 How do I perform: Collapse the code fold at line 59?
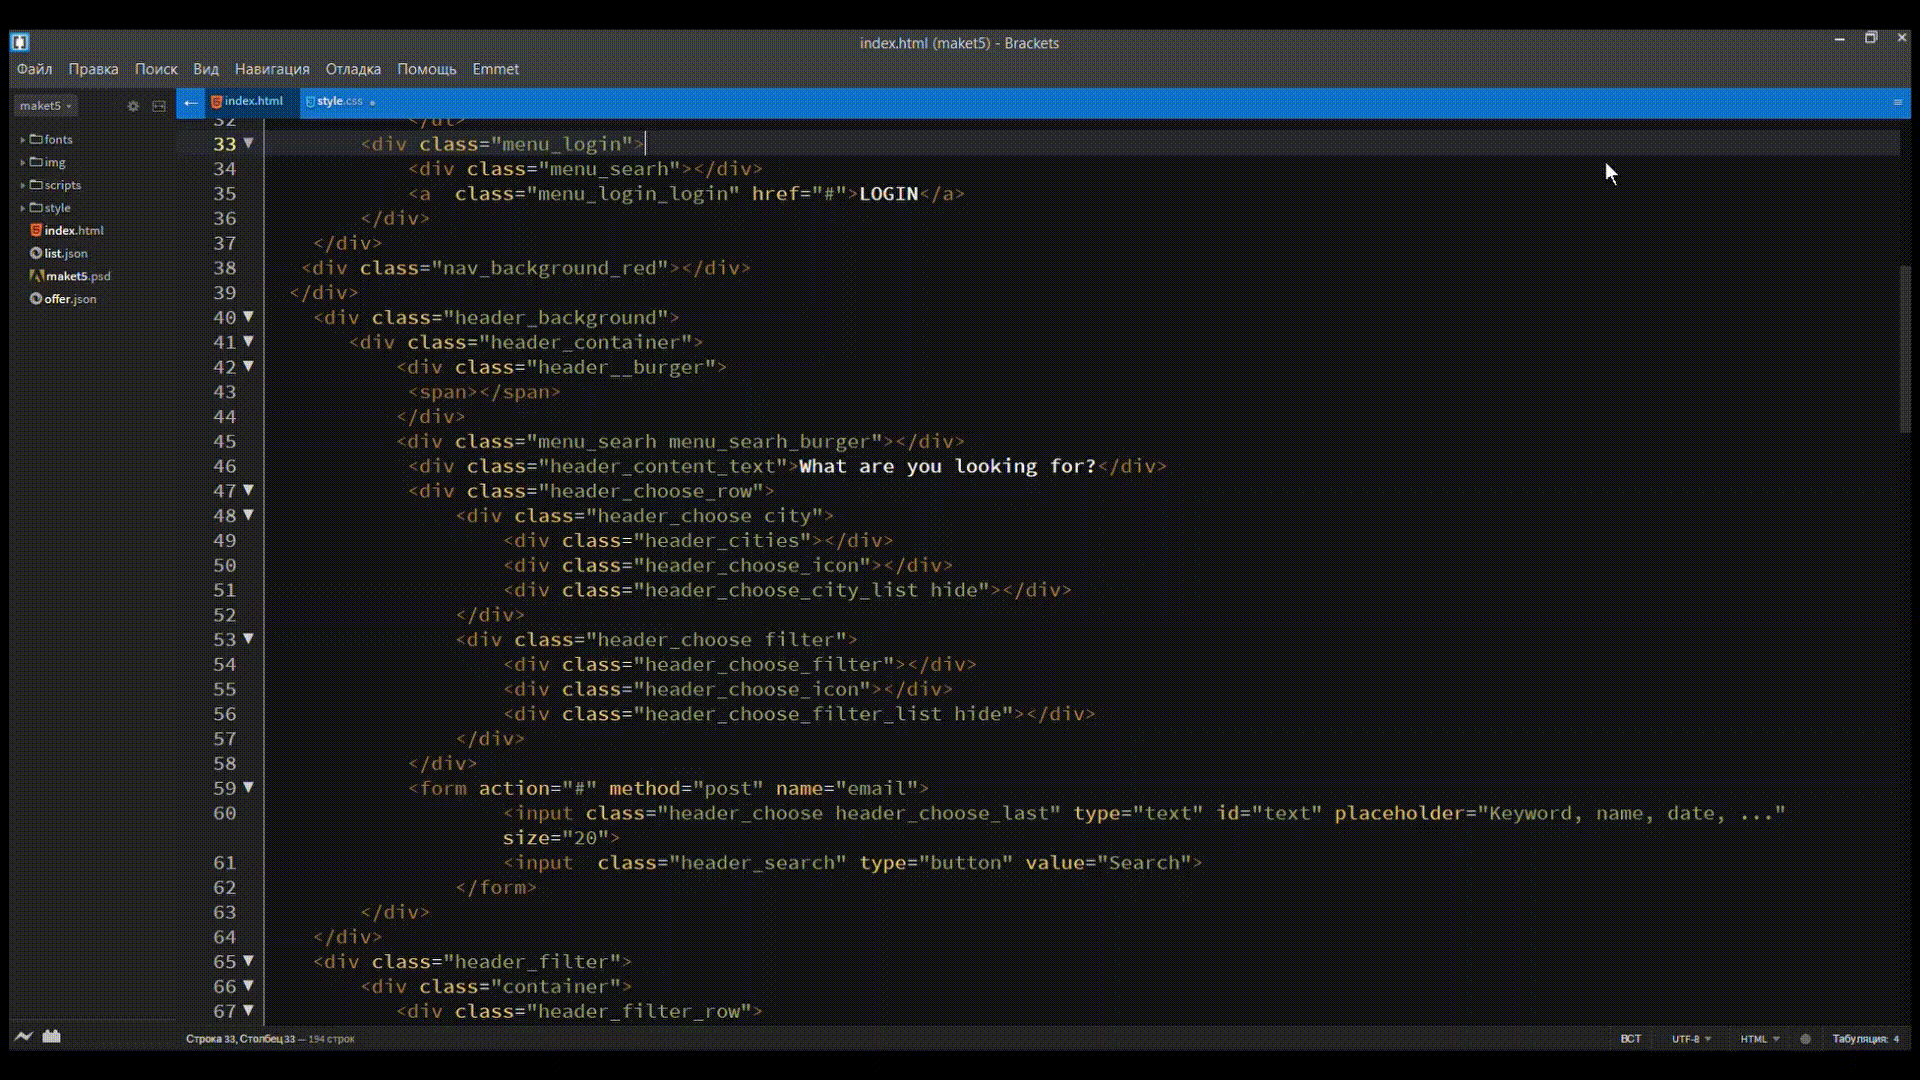[249, 788]
